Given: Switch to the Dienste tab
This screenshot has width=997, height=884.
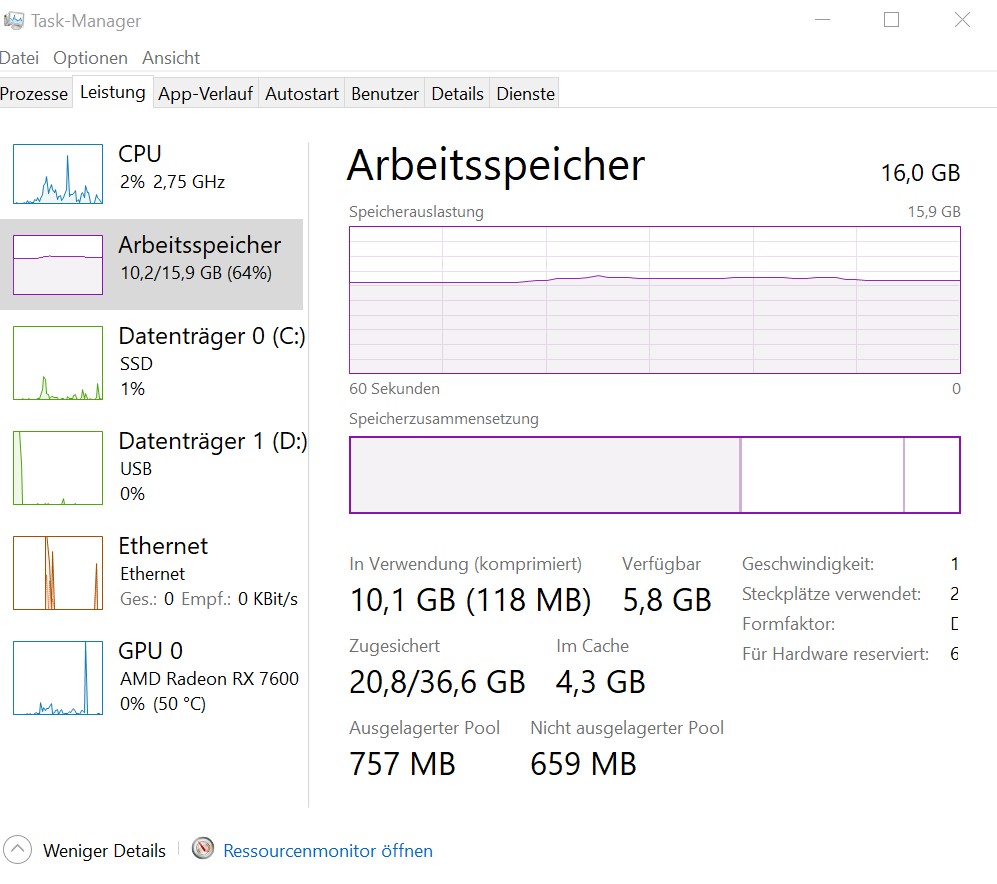Looking at the screenshot, I should (x=525, y=94).
